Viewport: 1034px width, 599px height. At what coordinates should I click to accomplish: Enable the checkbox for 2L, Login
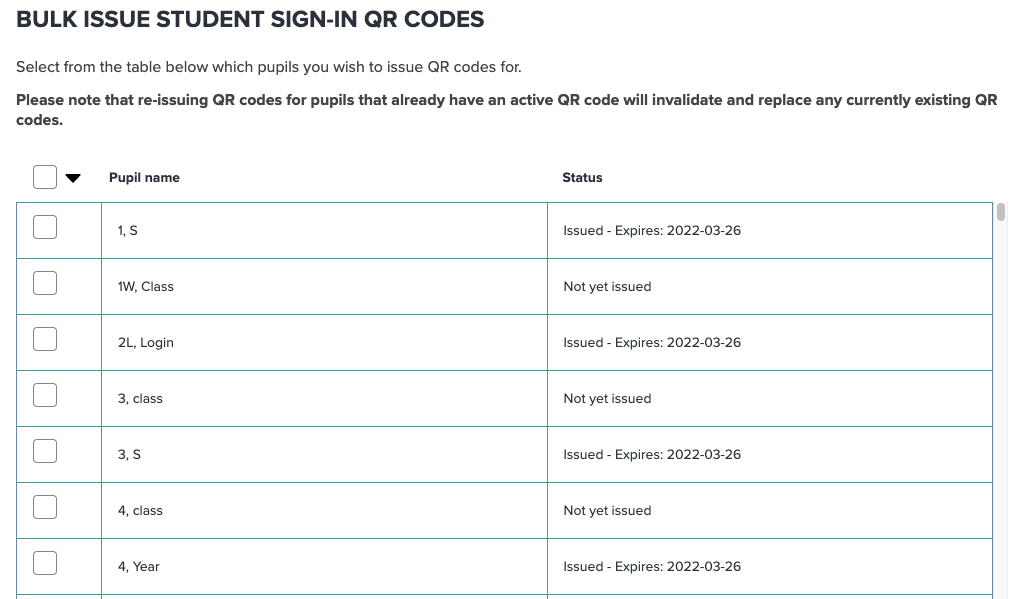tap(44, 338)
